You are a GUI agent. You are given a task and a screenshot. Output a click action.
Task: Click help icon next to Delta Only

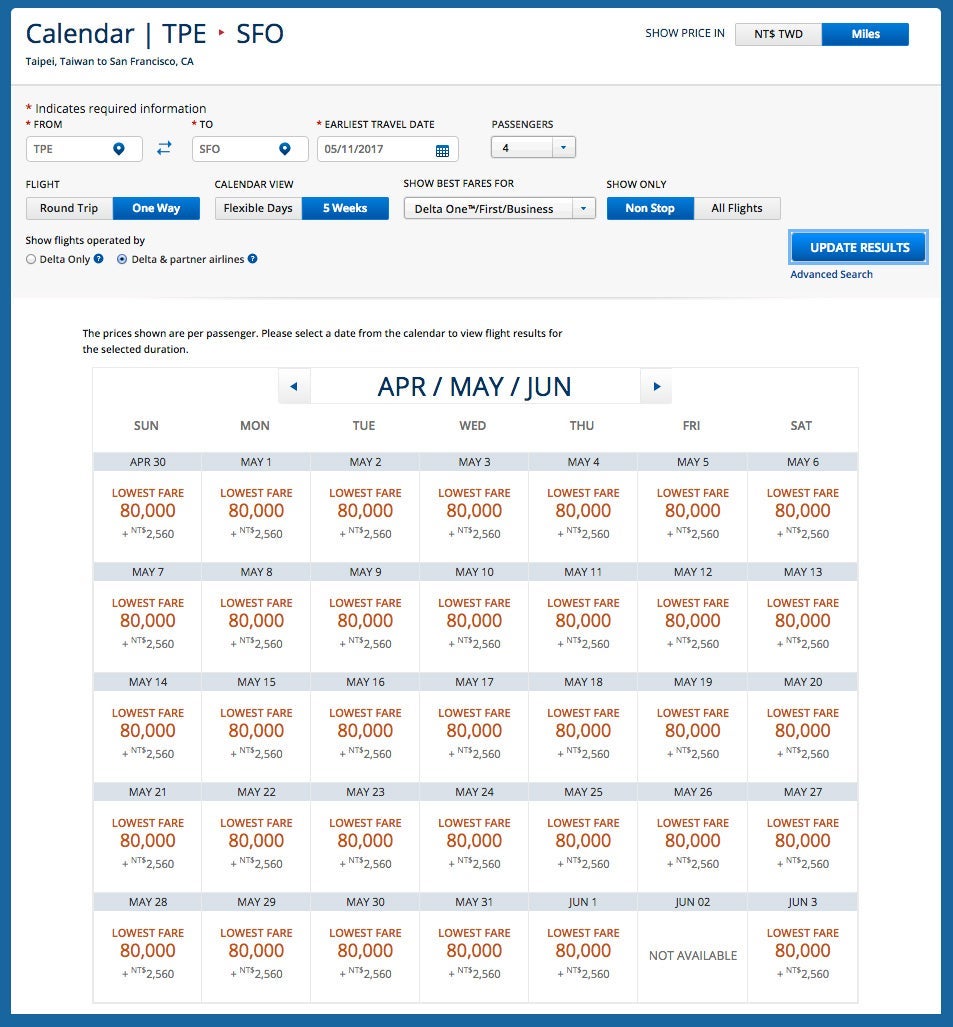tap(99, 259)
